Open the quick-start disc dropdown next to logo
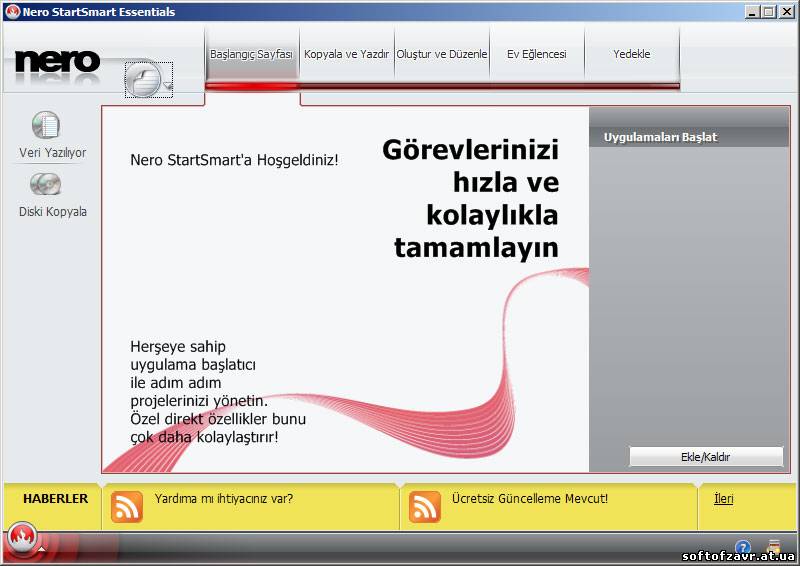The width and height of the screenshot is (800, 566). 149,80
